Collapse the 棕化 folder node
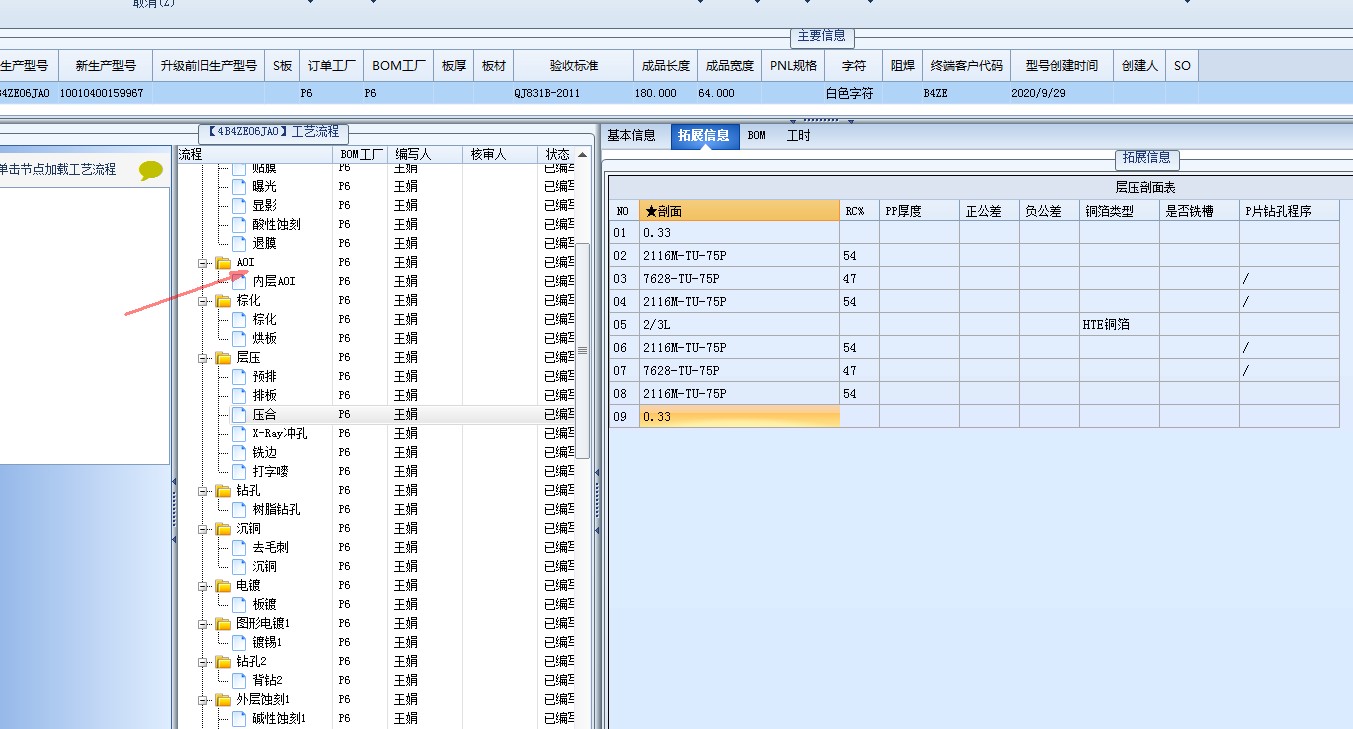Image resolution: width=1353 pixels, height=729 pixels. [204, 301]
